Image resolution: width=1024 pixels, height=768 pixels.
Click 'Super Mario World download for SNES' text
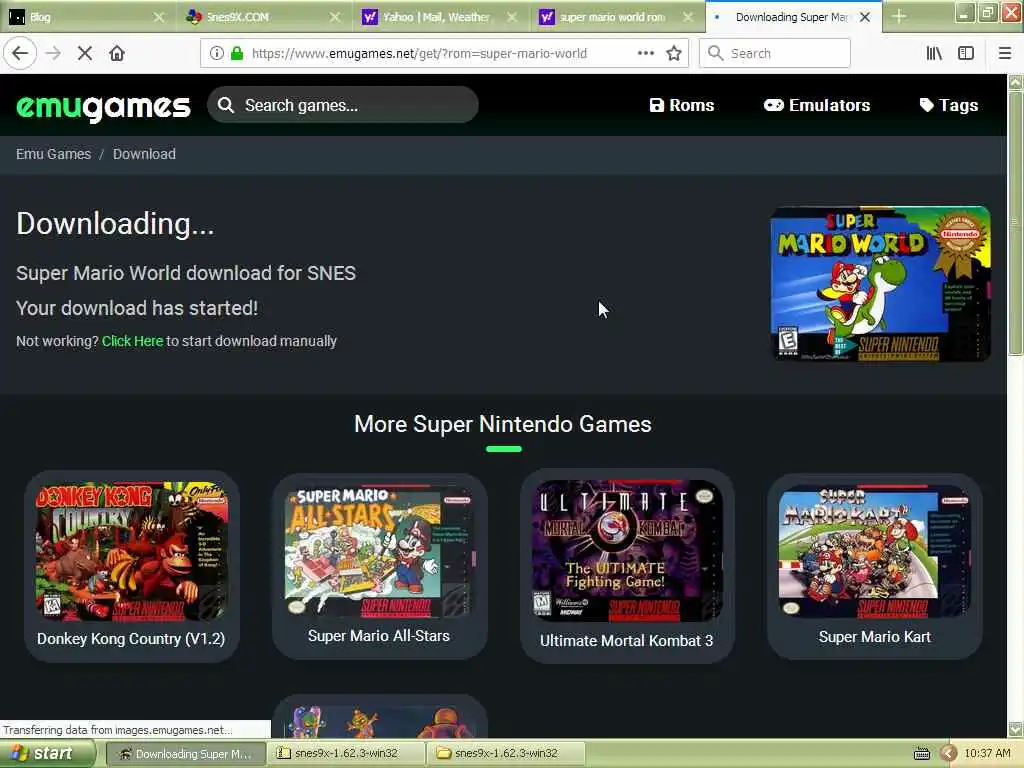[186, 273]
